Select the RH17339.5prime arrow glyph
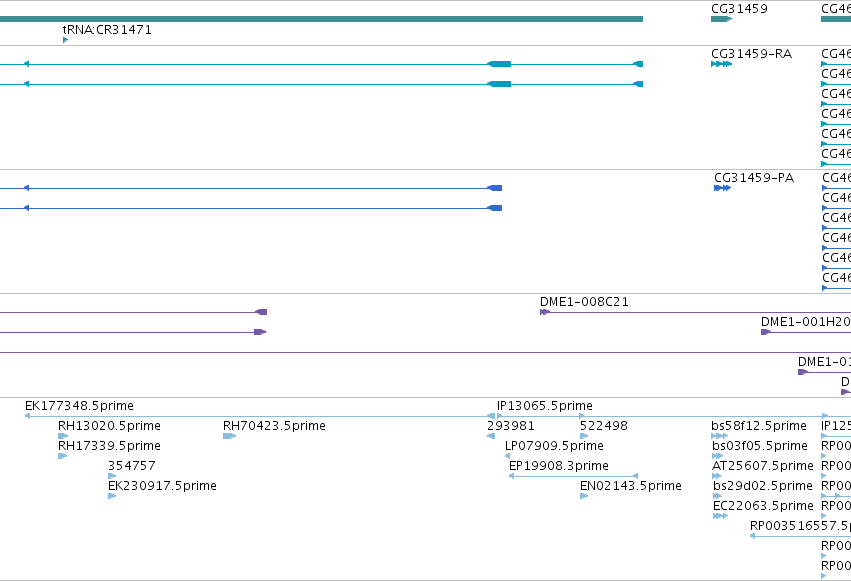This screenshot has height=581, width=851. coord(62,456)
